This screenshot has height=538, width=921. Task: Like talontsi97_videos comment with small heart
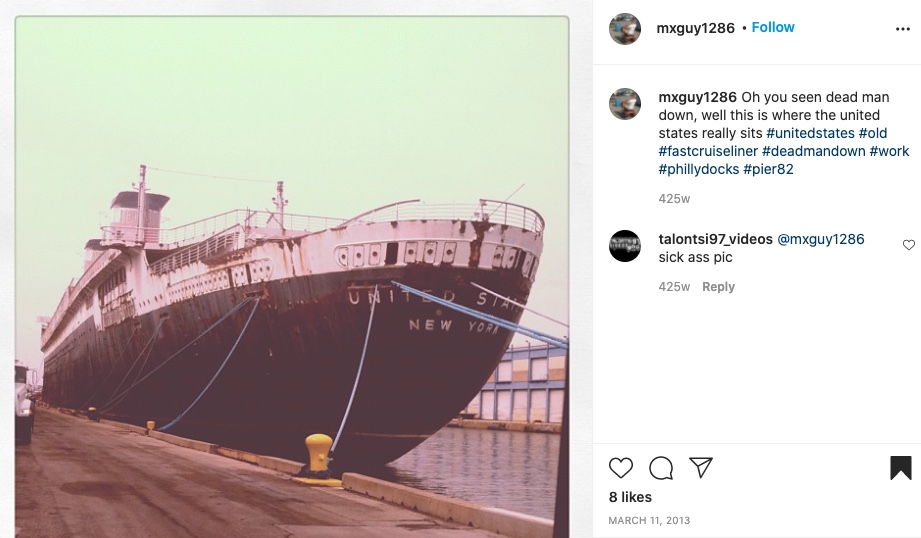coord(908,245)
